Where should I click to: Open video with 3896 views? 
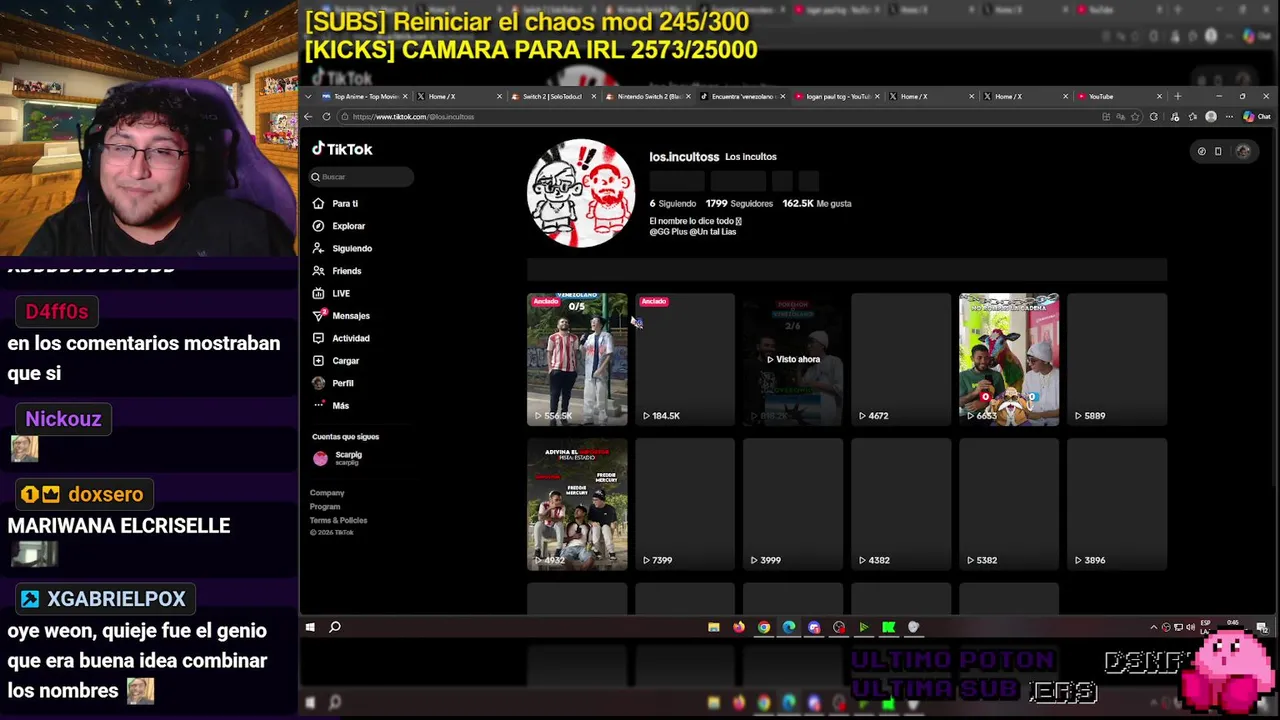1117,504
